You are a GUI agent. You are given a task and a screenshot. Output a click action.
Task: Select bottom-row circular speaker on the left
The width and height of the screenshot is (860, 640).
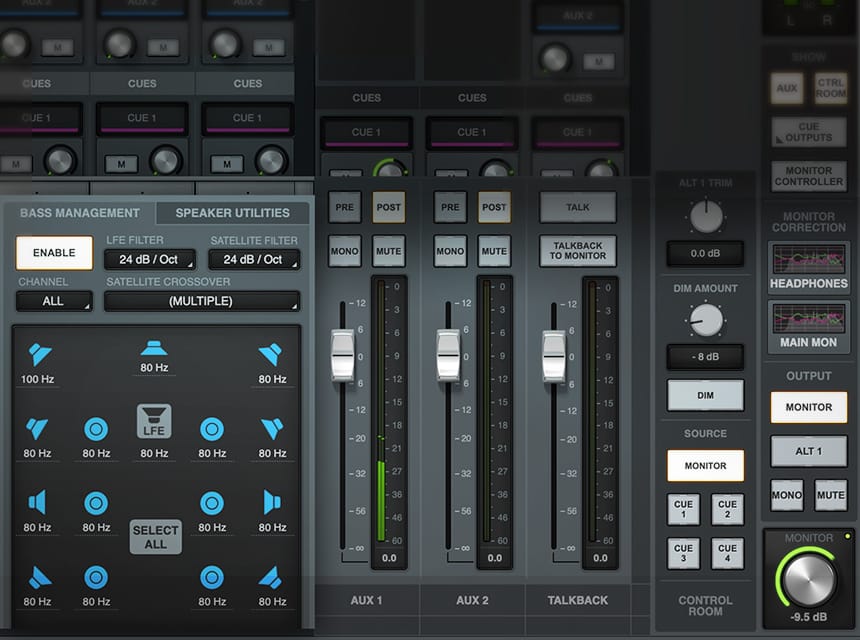(x=96, y=577)
